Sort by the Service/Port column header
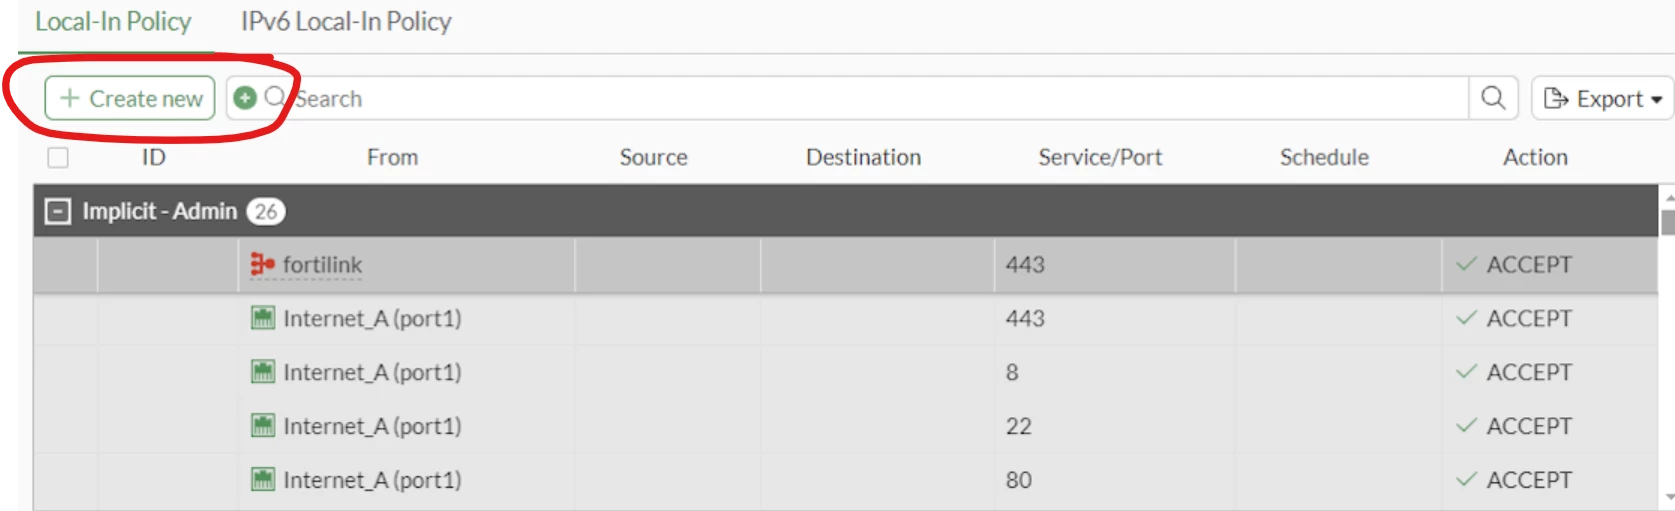1675x511 pixels. pyautogui.click(x=1100, y=157)
